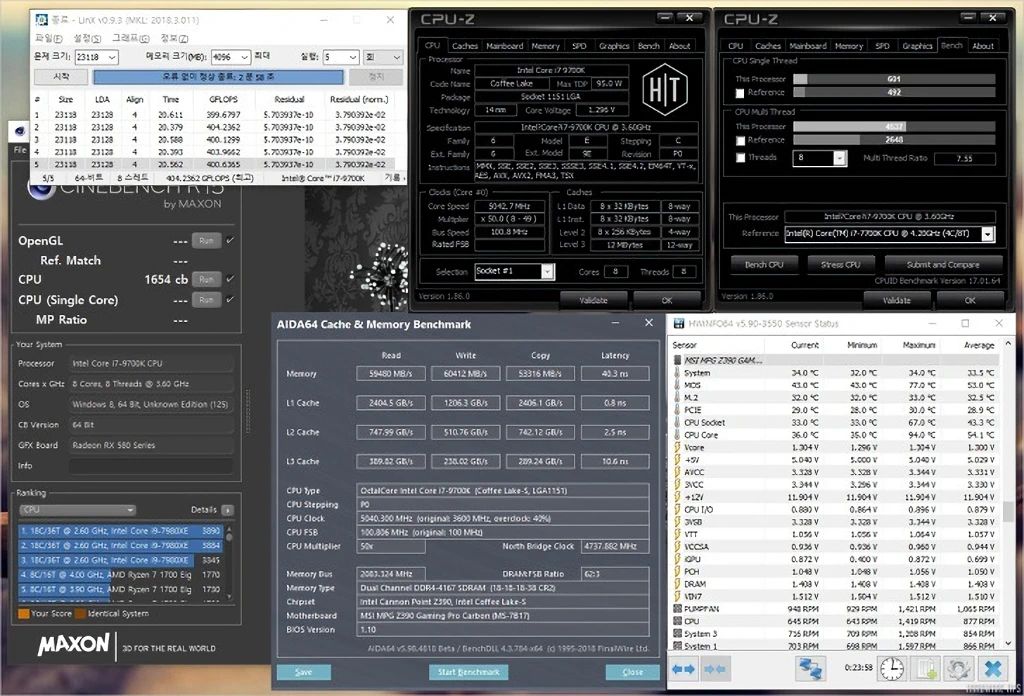Viewport: 1024px width, 696px height.
Task: Click Save button in AIDA64 benchmark
Action: coord(304,672)
